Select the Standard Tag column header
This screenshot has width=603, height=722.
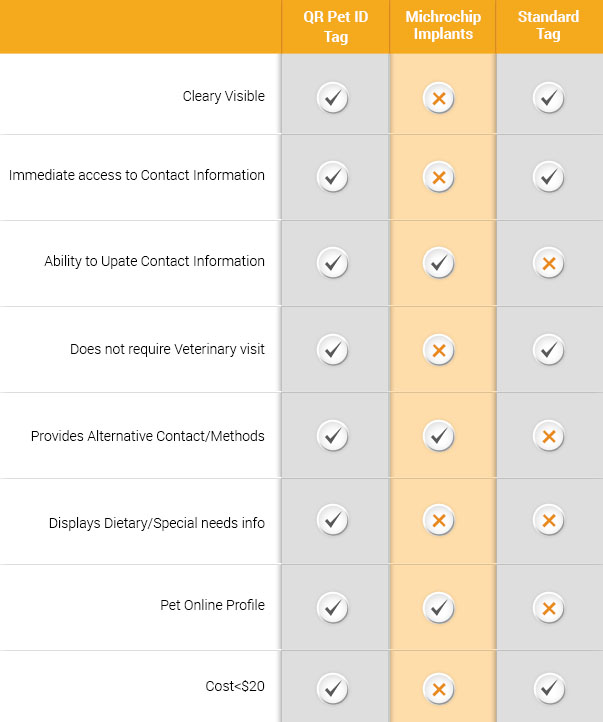pos(548,26)
